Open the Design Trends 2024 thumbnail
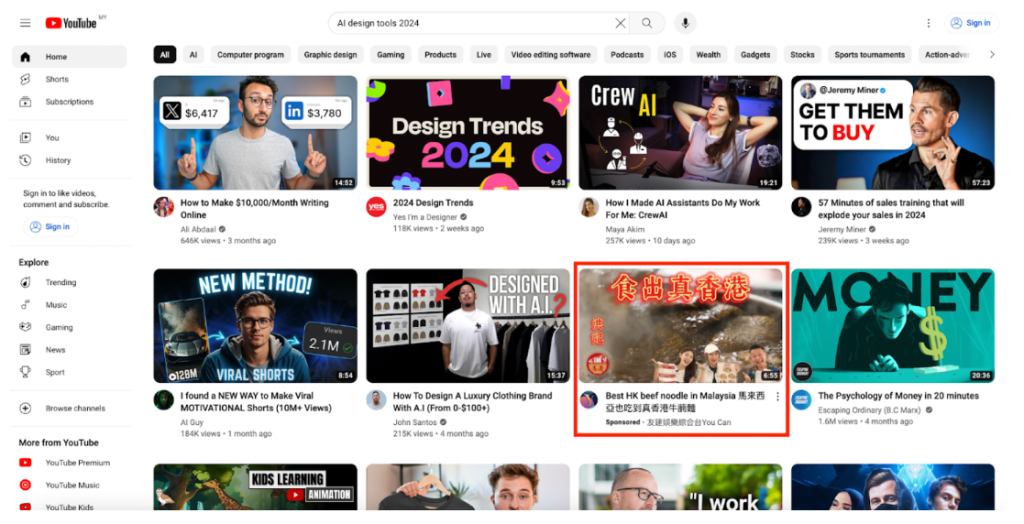Screen dimensions: 1024x524 coord(468,133)
